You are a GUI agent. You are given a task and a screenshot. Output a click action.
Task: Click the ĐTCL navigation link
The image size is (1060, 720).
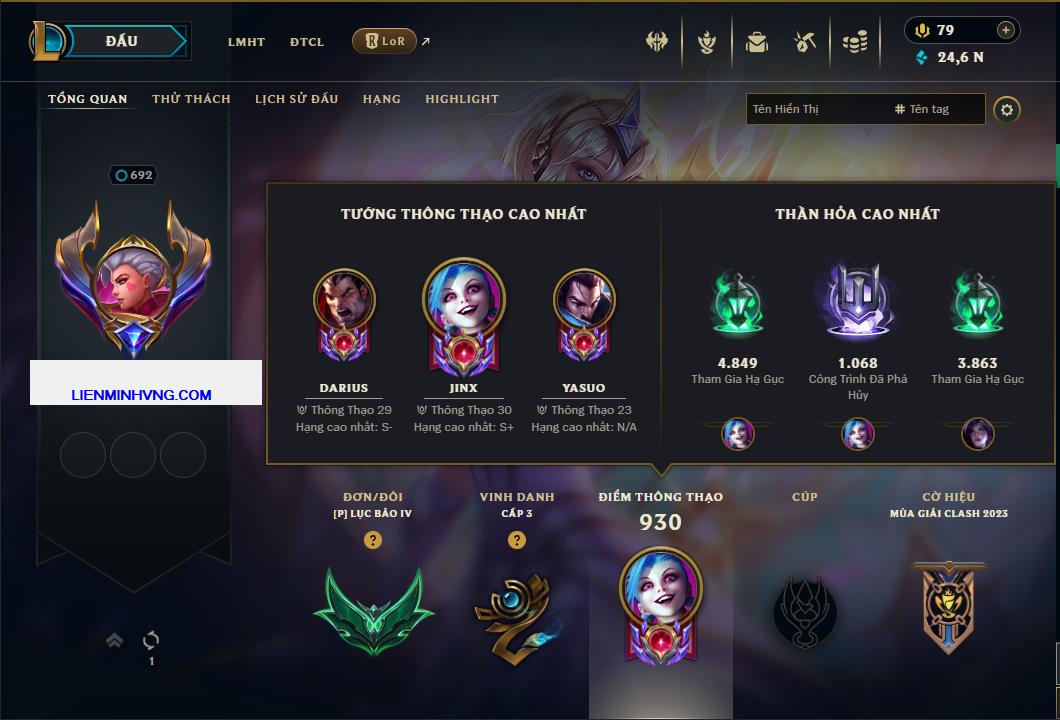coord(307,42)
